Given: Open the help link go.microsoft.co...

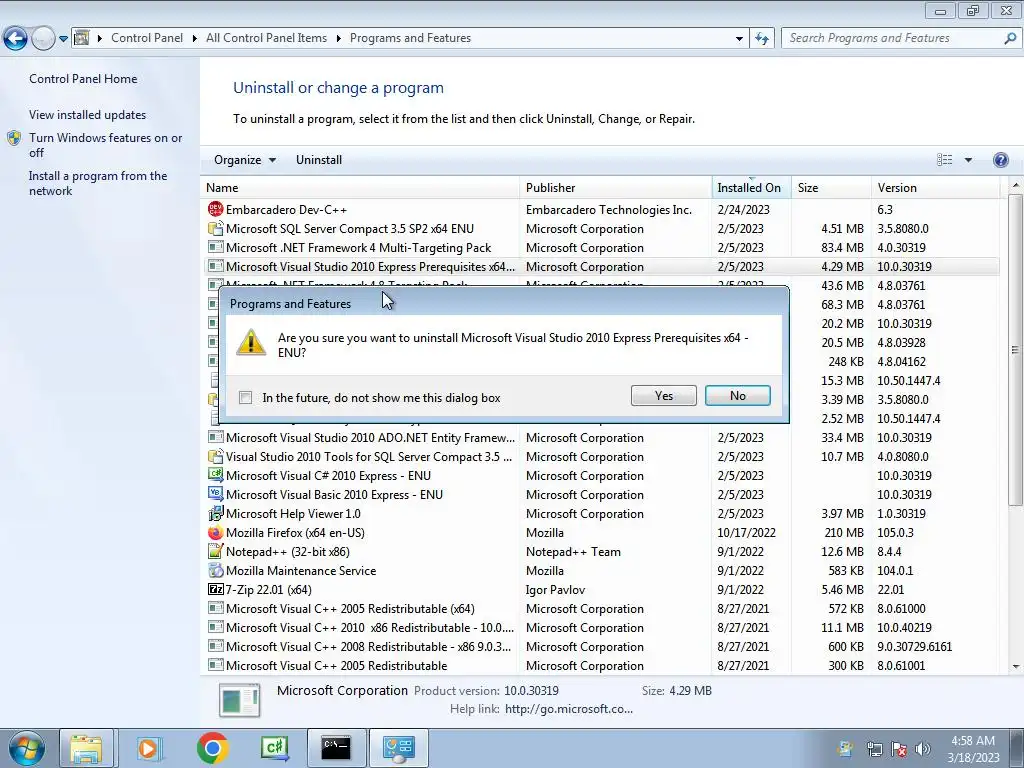Looking at the screenshot, I should 569,709.
